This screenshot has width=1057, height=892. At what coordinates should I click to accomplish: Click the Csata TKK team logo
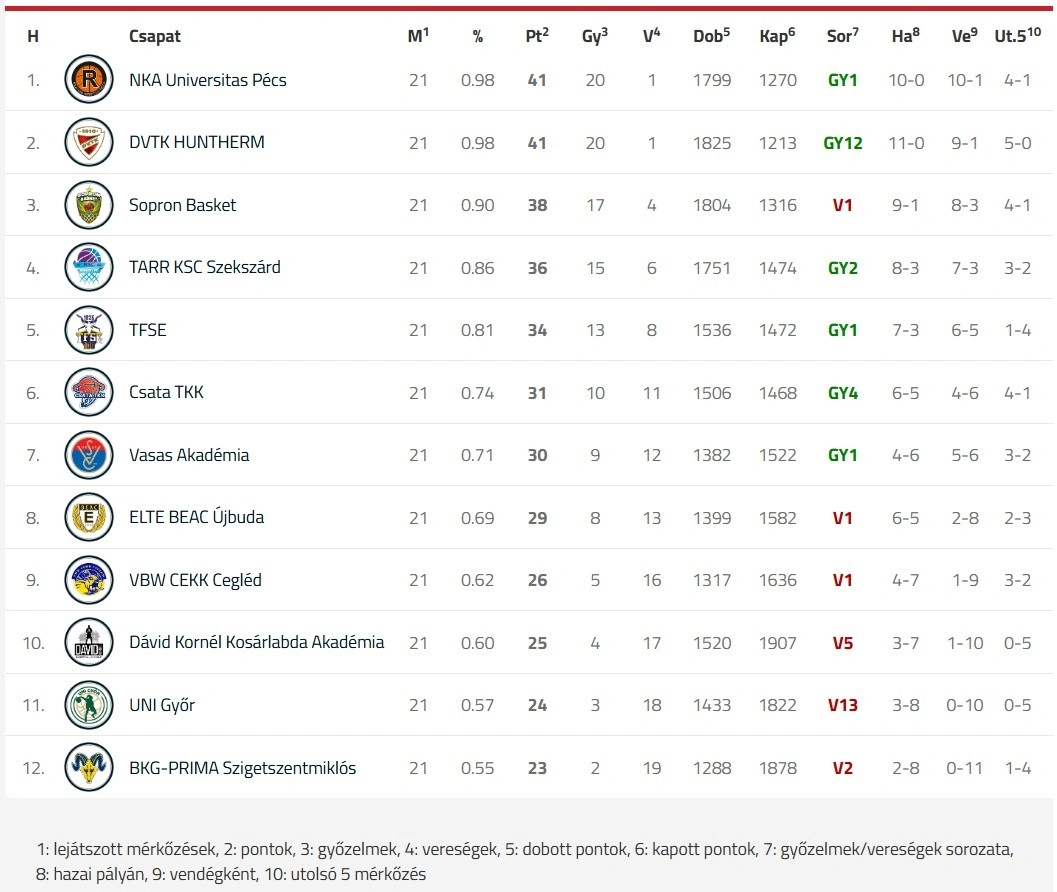[x=89, y=393]
